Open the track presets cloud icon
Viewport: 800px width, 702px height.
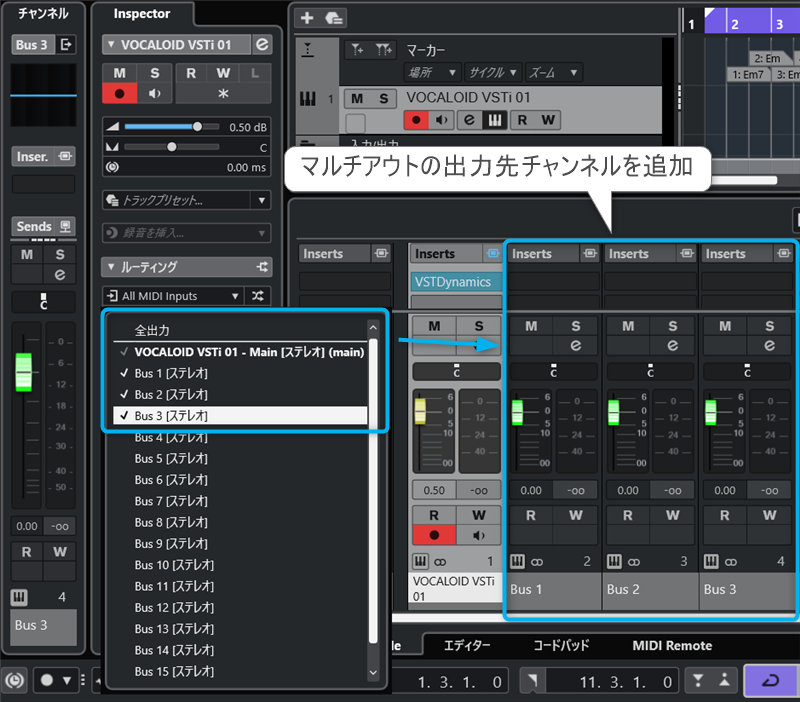click(334, 18)
